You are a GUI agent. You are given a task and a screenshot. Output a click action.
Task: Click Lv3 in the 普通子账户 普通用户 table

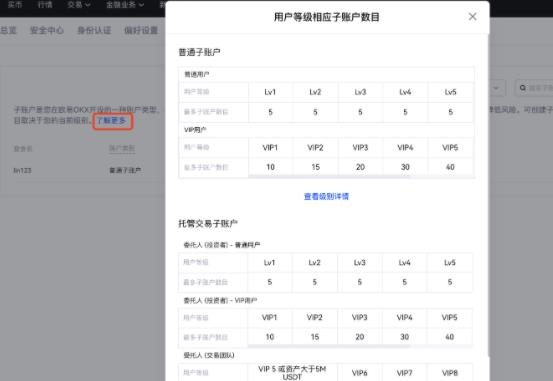click(360, 92)
